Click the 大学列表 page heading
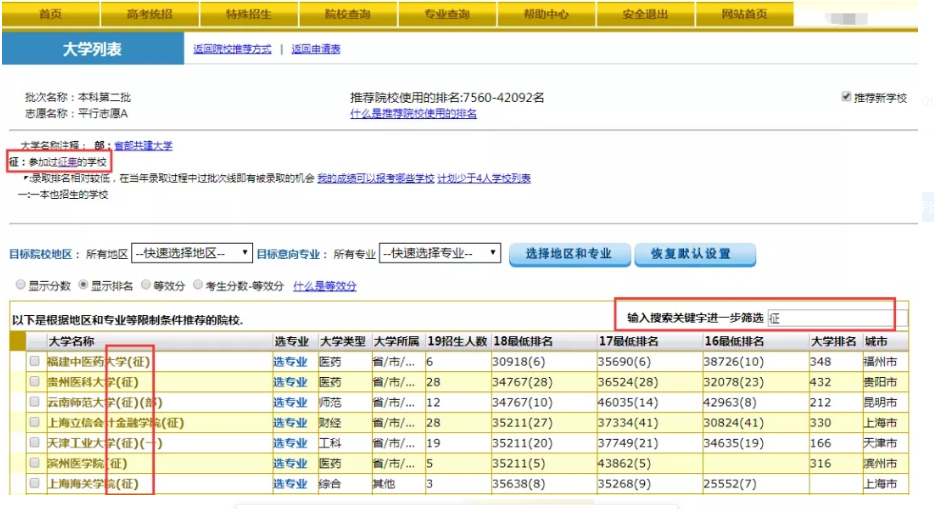Viewport: 934px width, 509px height. click(x=92, y=49)
